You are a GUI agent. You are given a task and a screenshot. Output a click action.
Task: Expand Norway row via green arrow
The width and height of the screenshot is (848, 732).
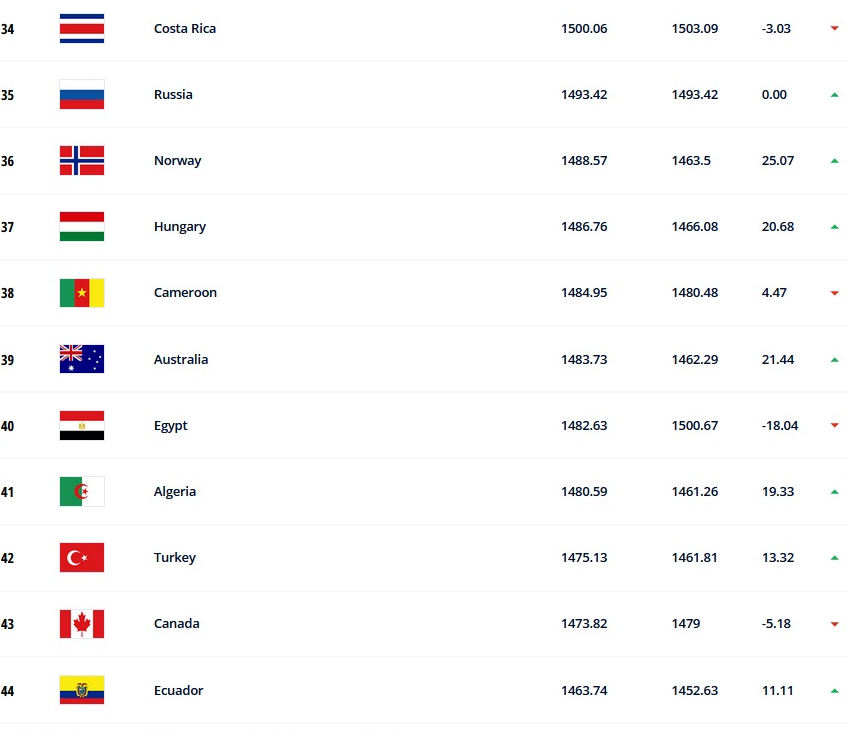834,161
